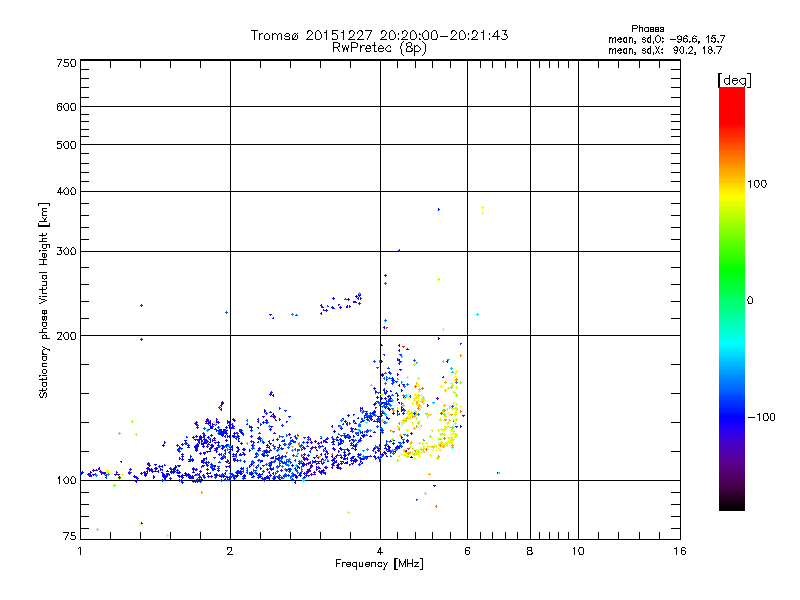
Task: Click the x-axis tick label '4'
Action: pos(380,551)
